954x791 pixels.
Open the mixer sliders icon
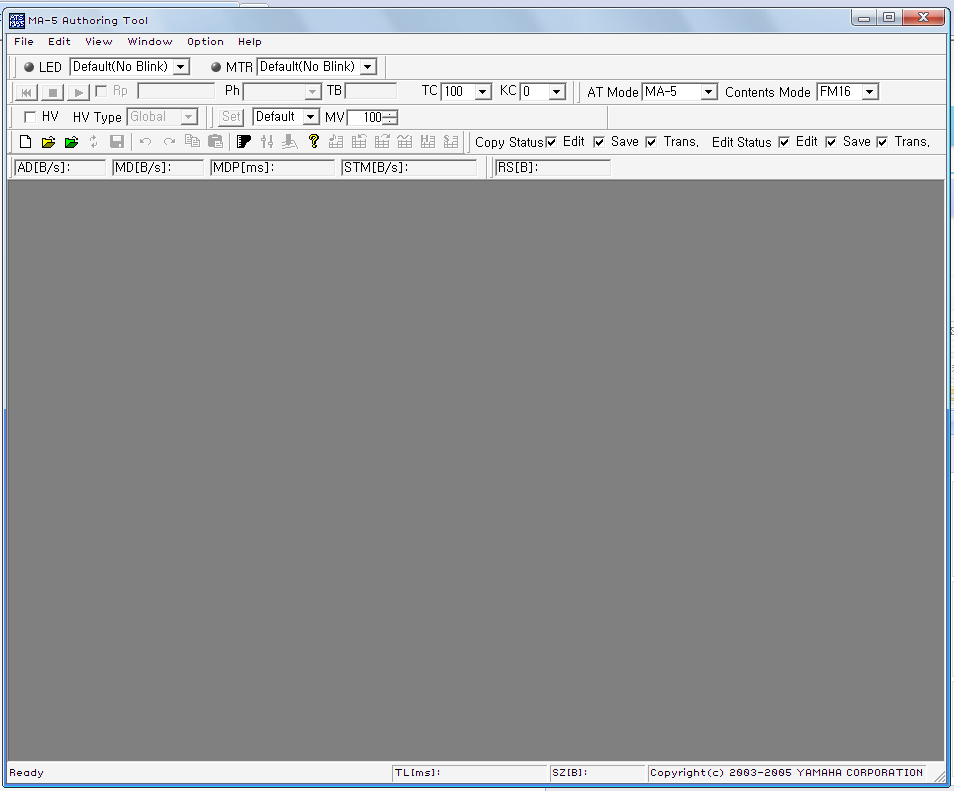coord(267,142)
